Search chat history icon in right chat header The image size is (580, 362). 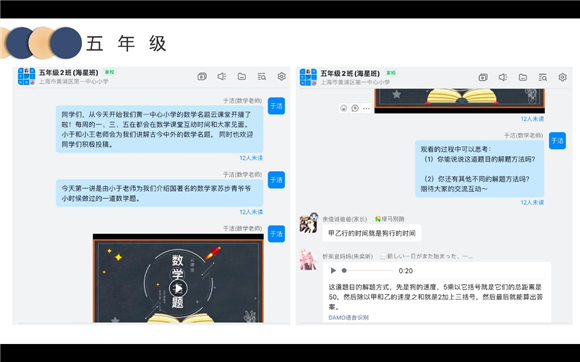(543, 77)
